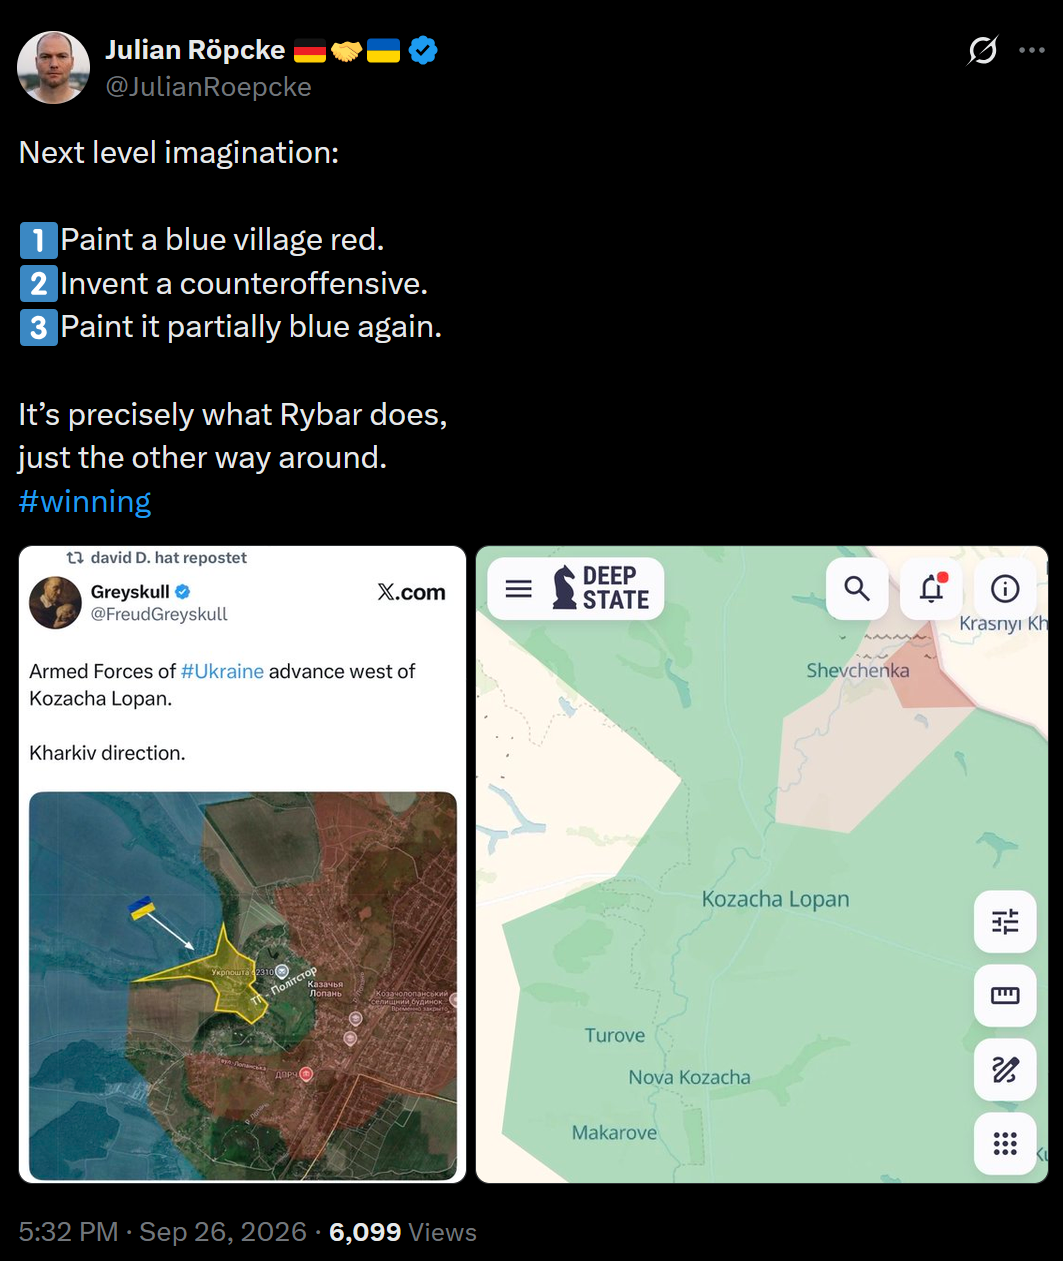Click the Kozacha Lopan map label

[775, 899]
